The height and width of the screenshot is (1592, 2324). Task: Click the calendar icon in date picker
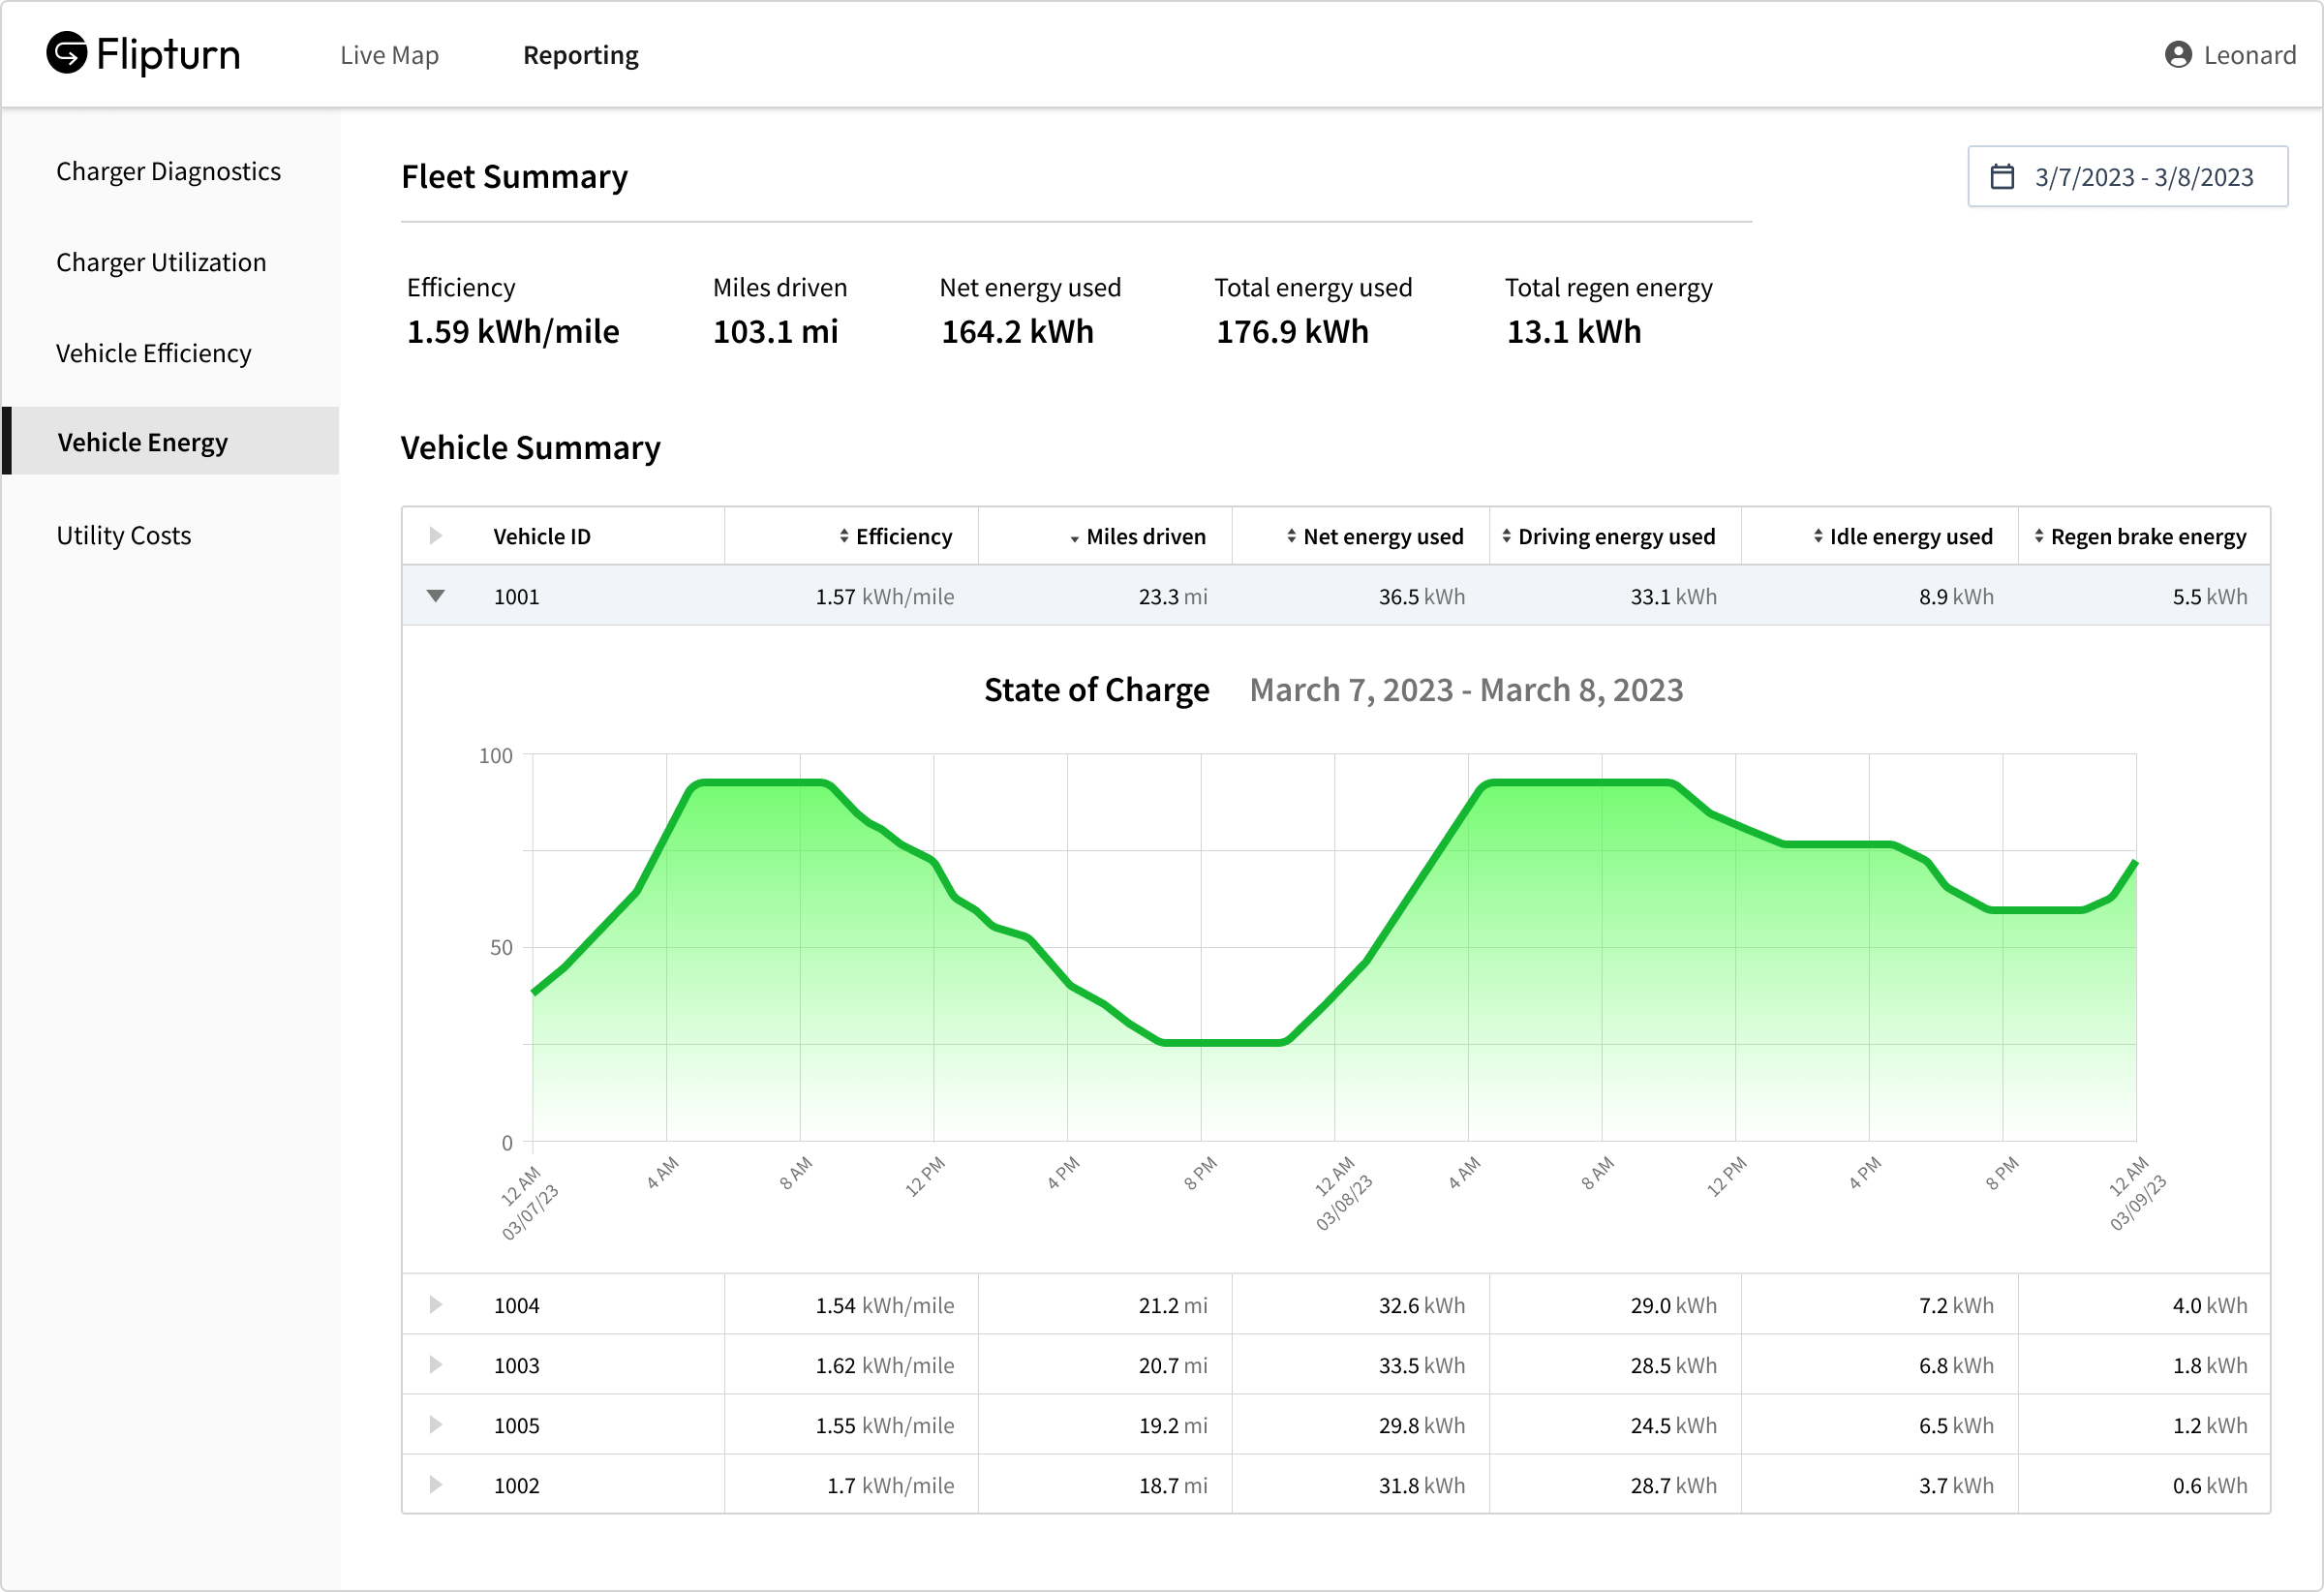pyautogui.click(x=2002, y=177)
